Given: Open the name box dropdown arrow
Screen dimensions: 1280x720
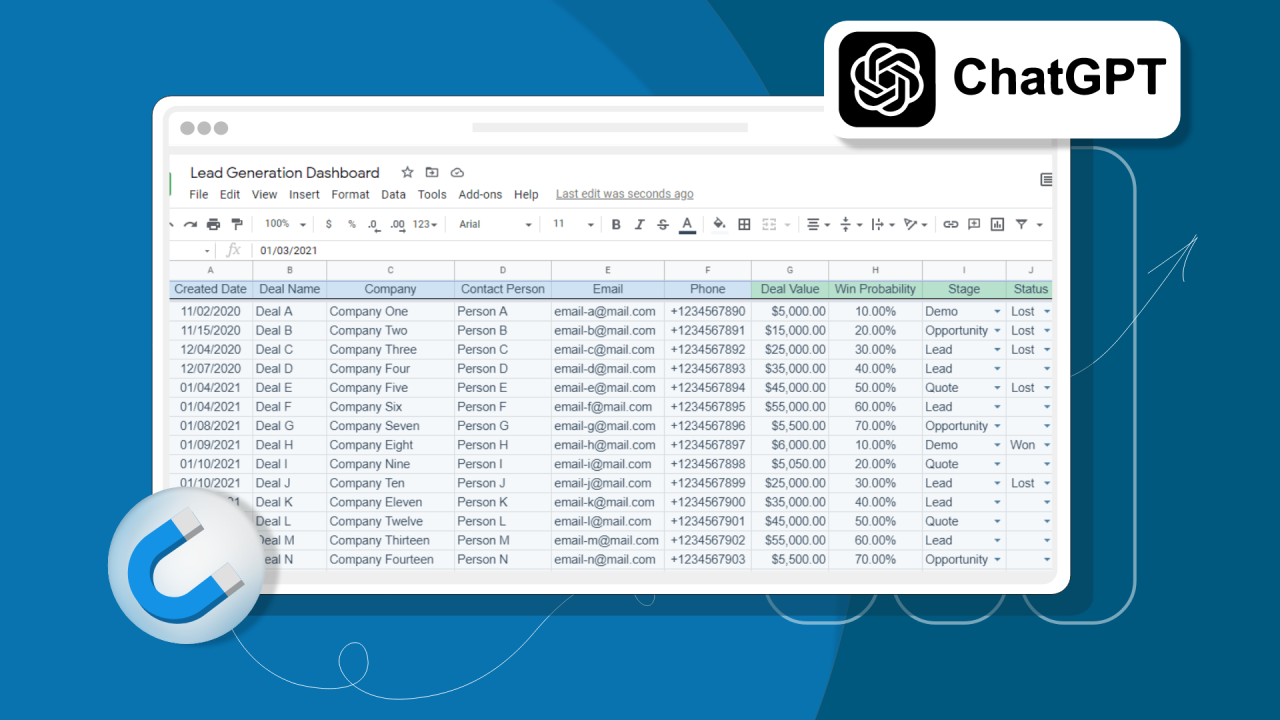Looking at the screenshot, I should pyautogui.click(x=207, y=251).
